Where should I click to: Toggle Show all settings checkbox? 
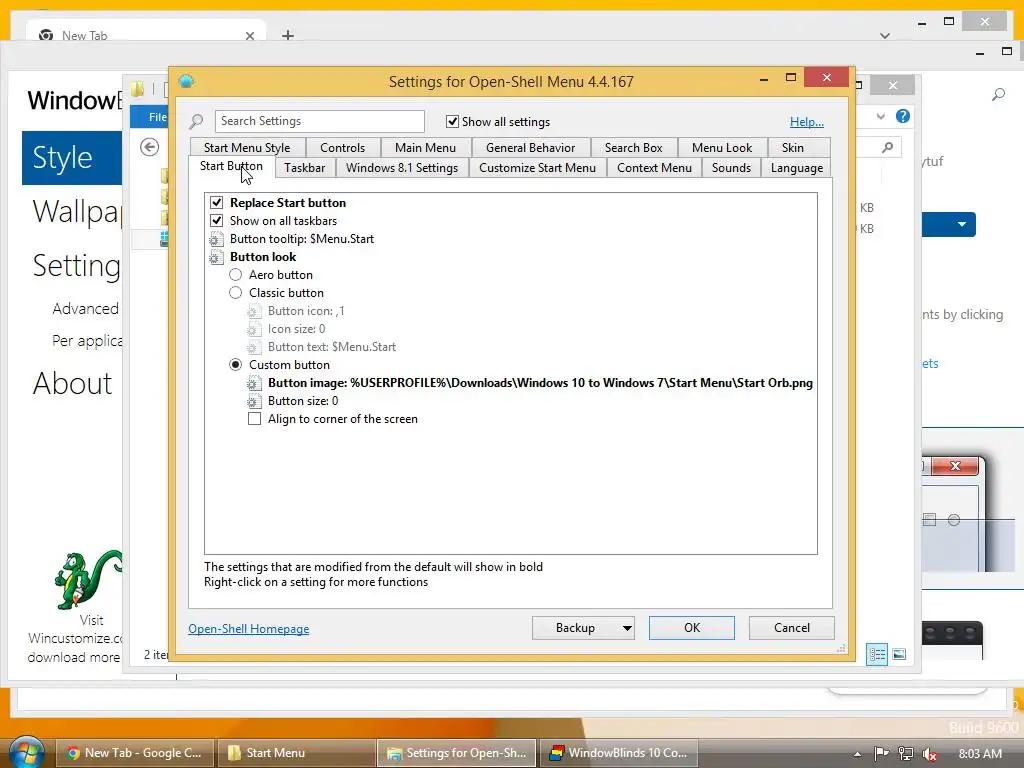[x=452, y=121]
